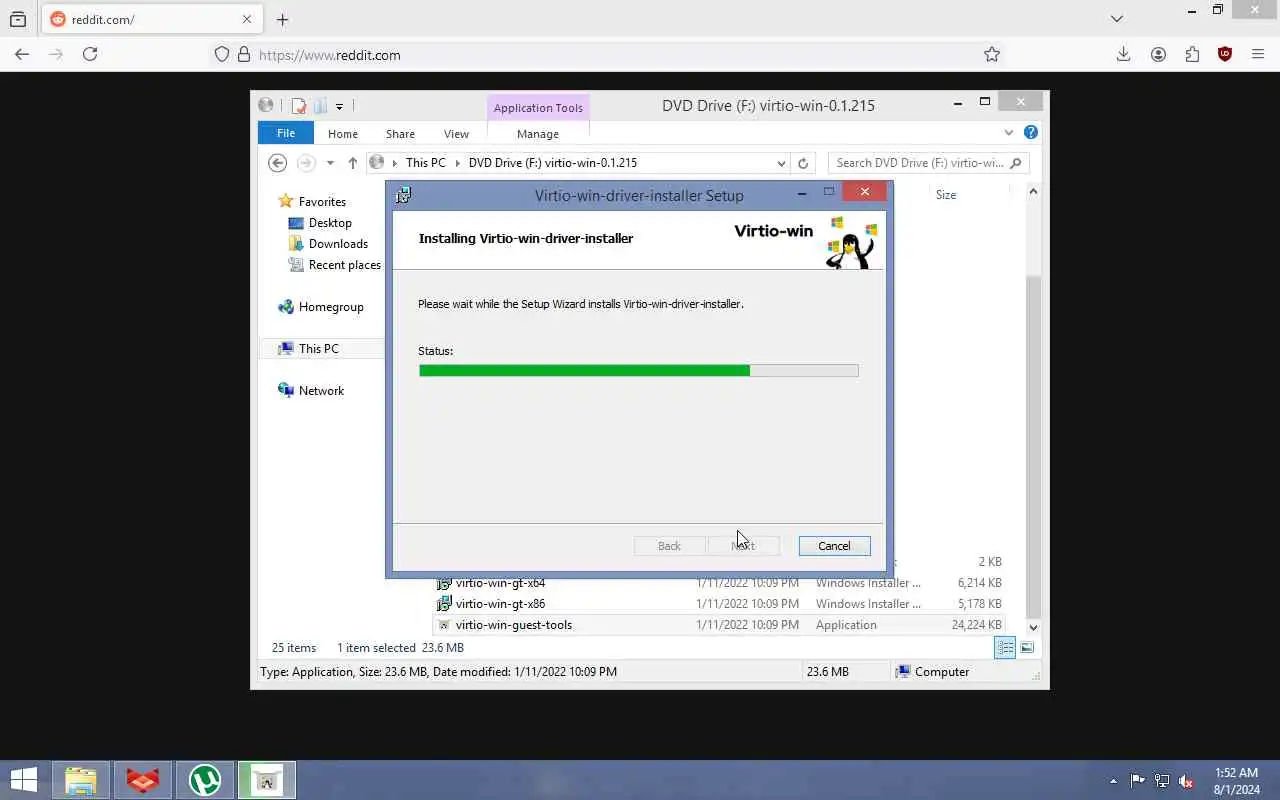This screenshot has height=800, width=1280.
Task: Open Recent places in the navigation pane
Action: pos(345,264)
